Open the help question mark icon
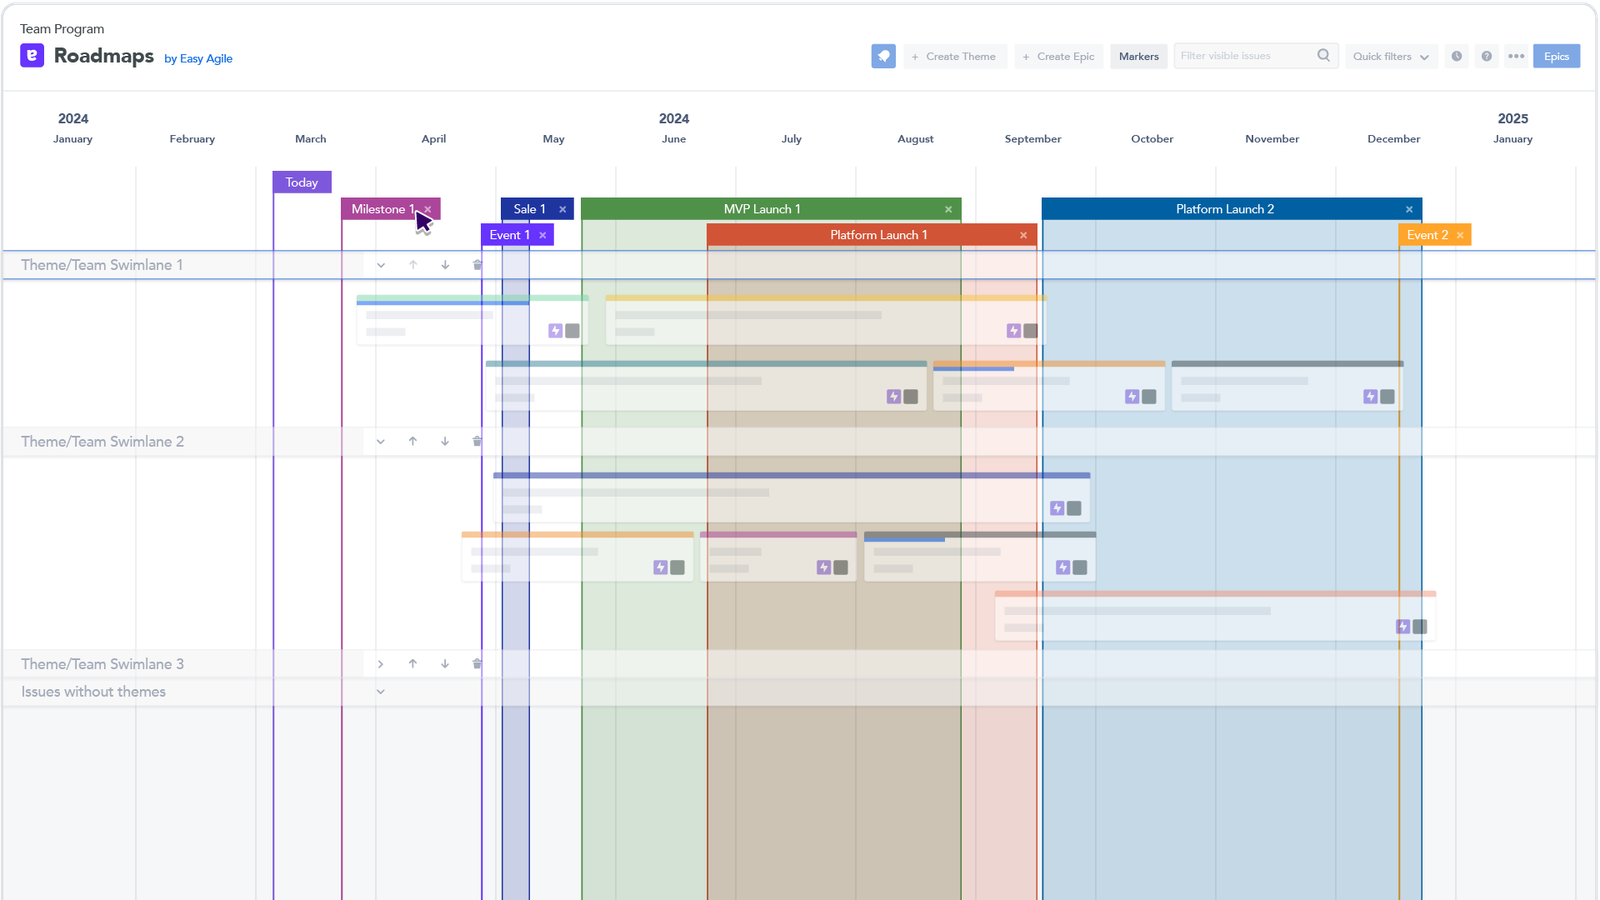The height and width of the screenshot is (900, 1600). 1487,56
